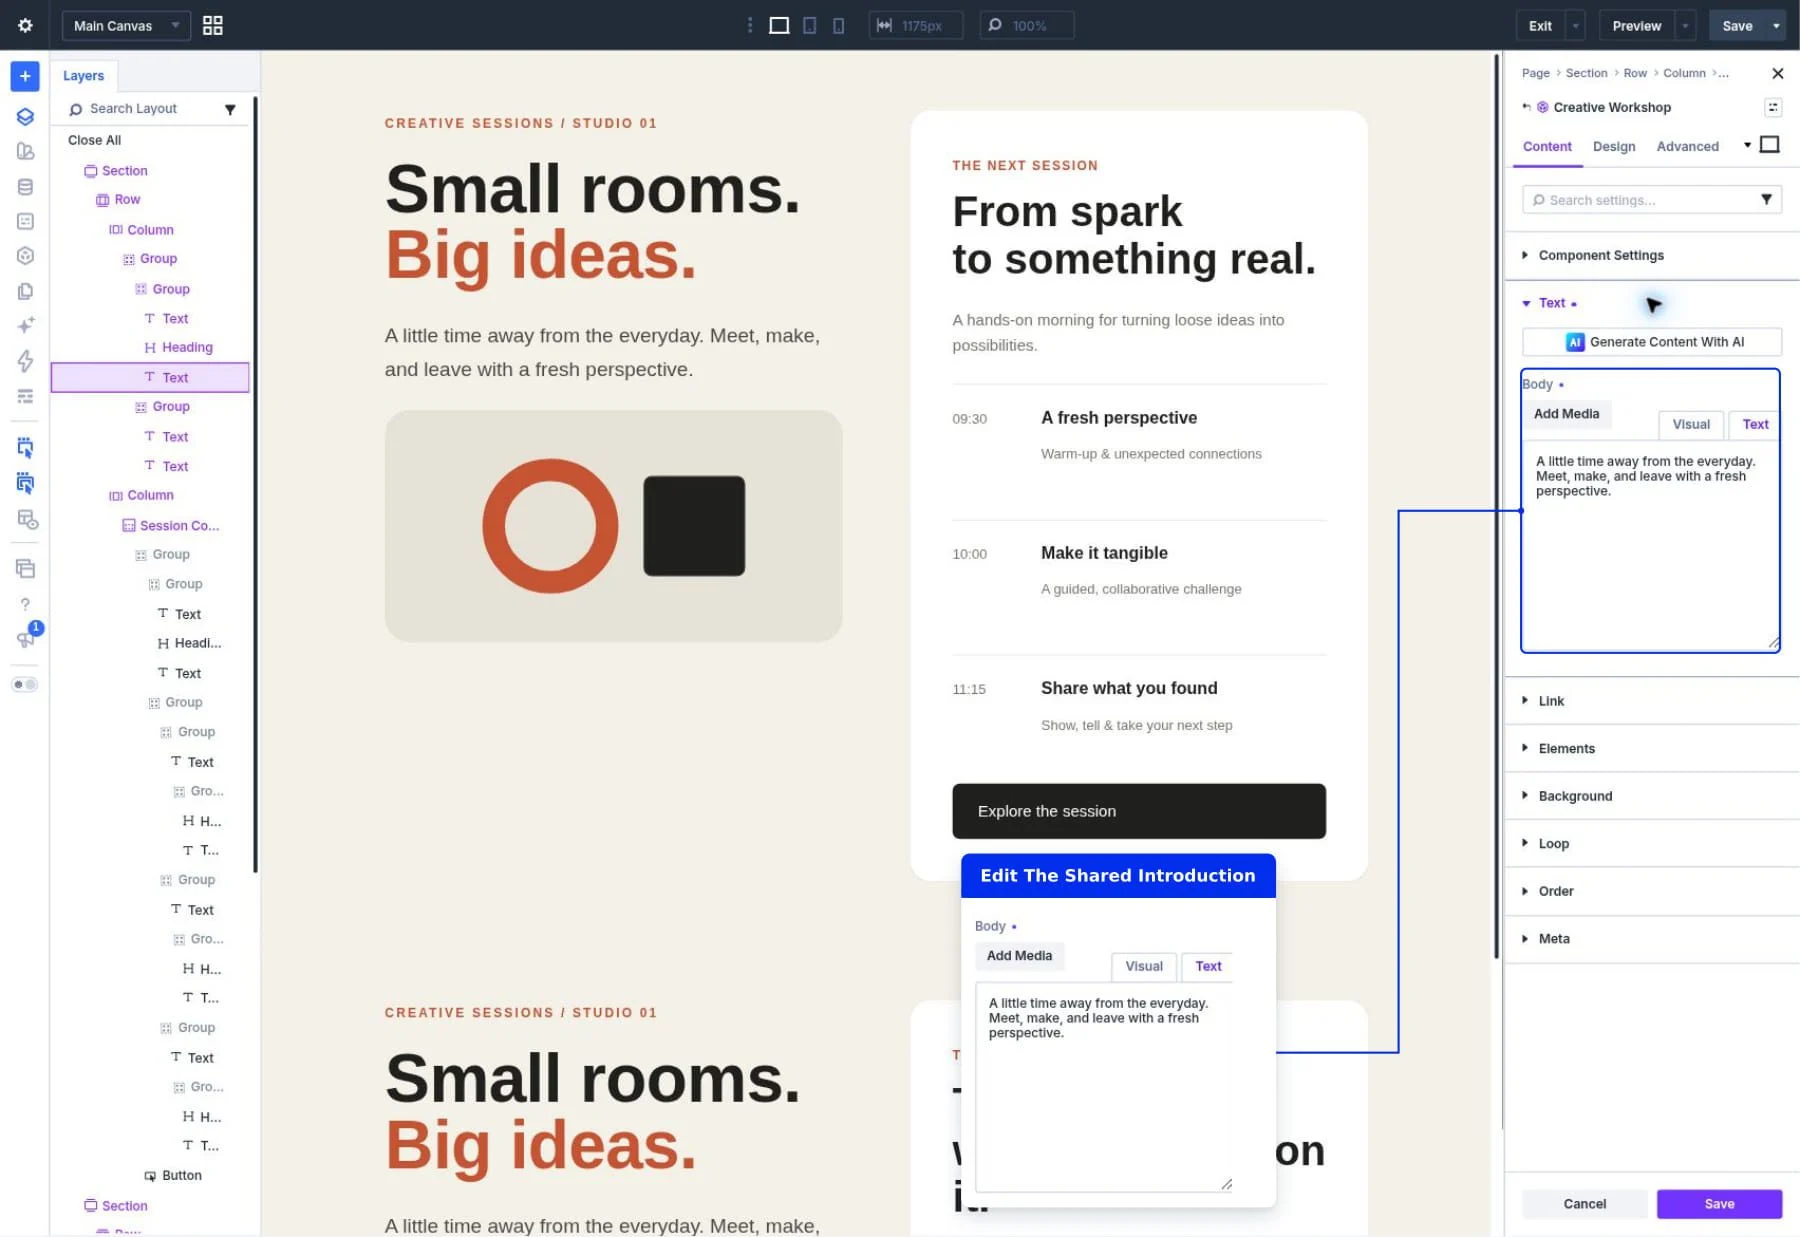Screen dimensions: 1800x1237
Task: Select the Content tab
Action: [x=1547, y=146]
